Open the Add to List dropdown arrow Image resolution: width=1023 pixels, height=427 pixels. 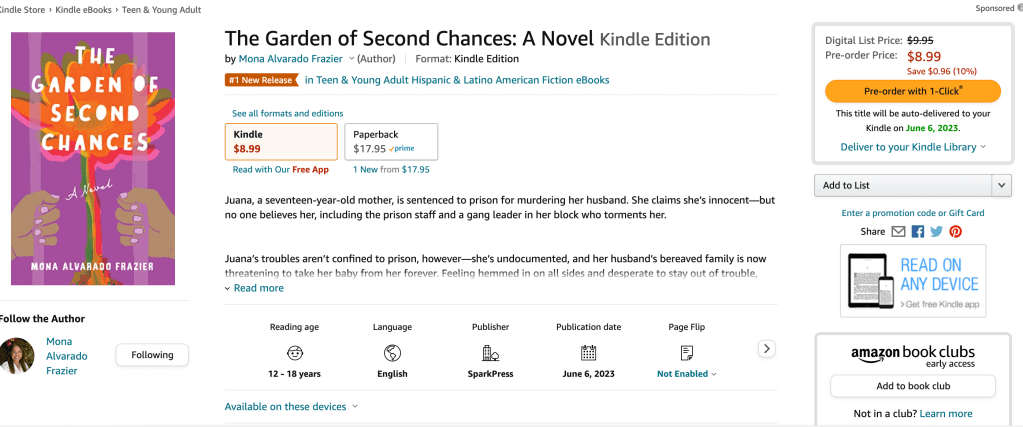point(1001,185)
